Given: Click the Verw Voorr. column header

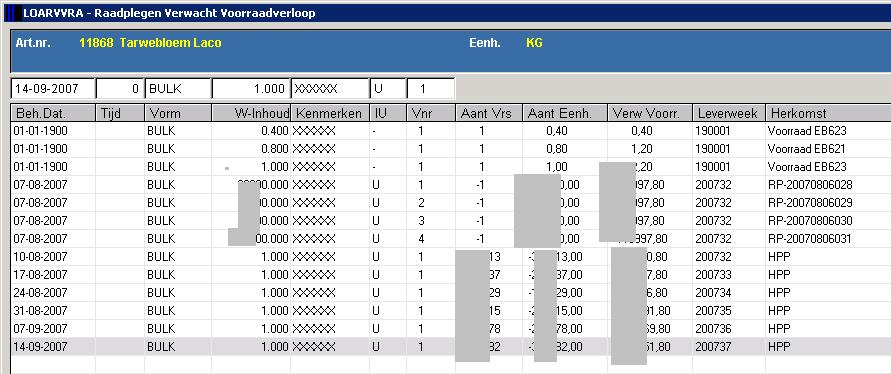Looking at the screenshot, I should 650,113.
